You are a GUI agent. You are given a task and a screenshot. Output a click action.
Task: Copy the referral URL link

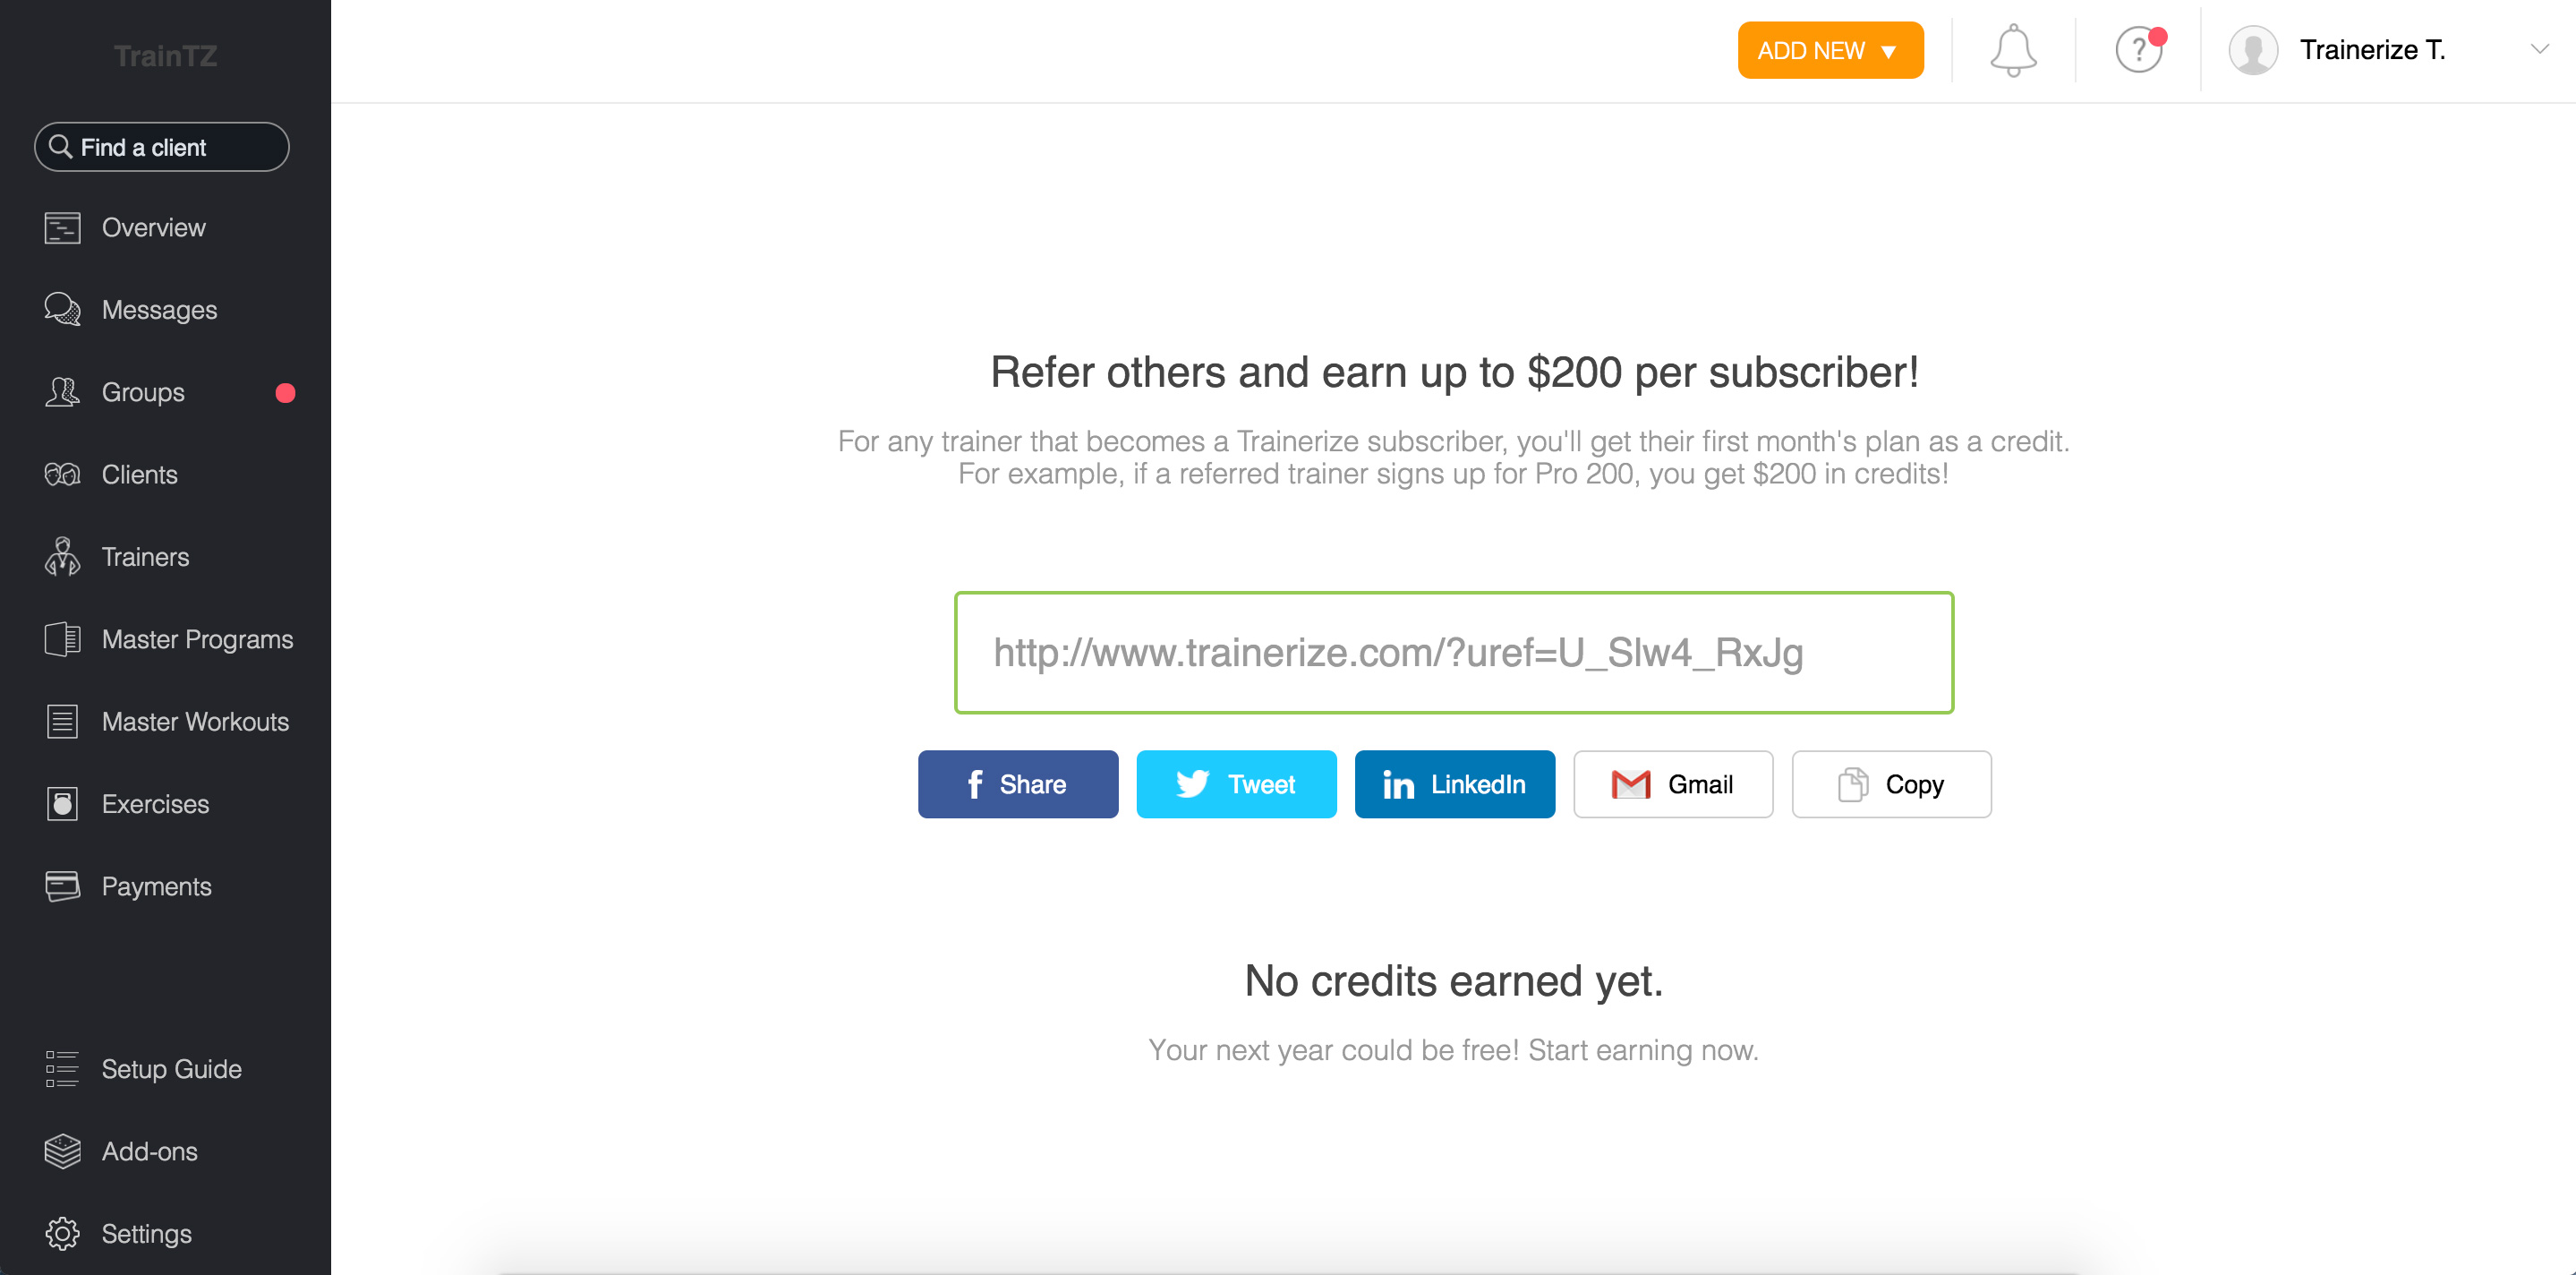1892,783
